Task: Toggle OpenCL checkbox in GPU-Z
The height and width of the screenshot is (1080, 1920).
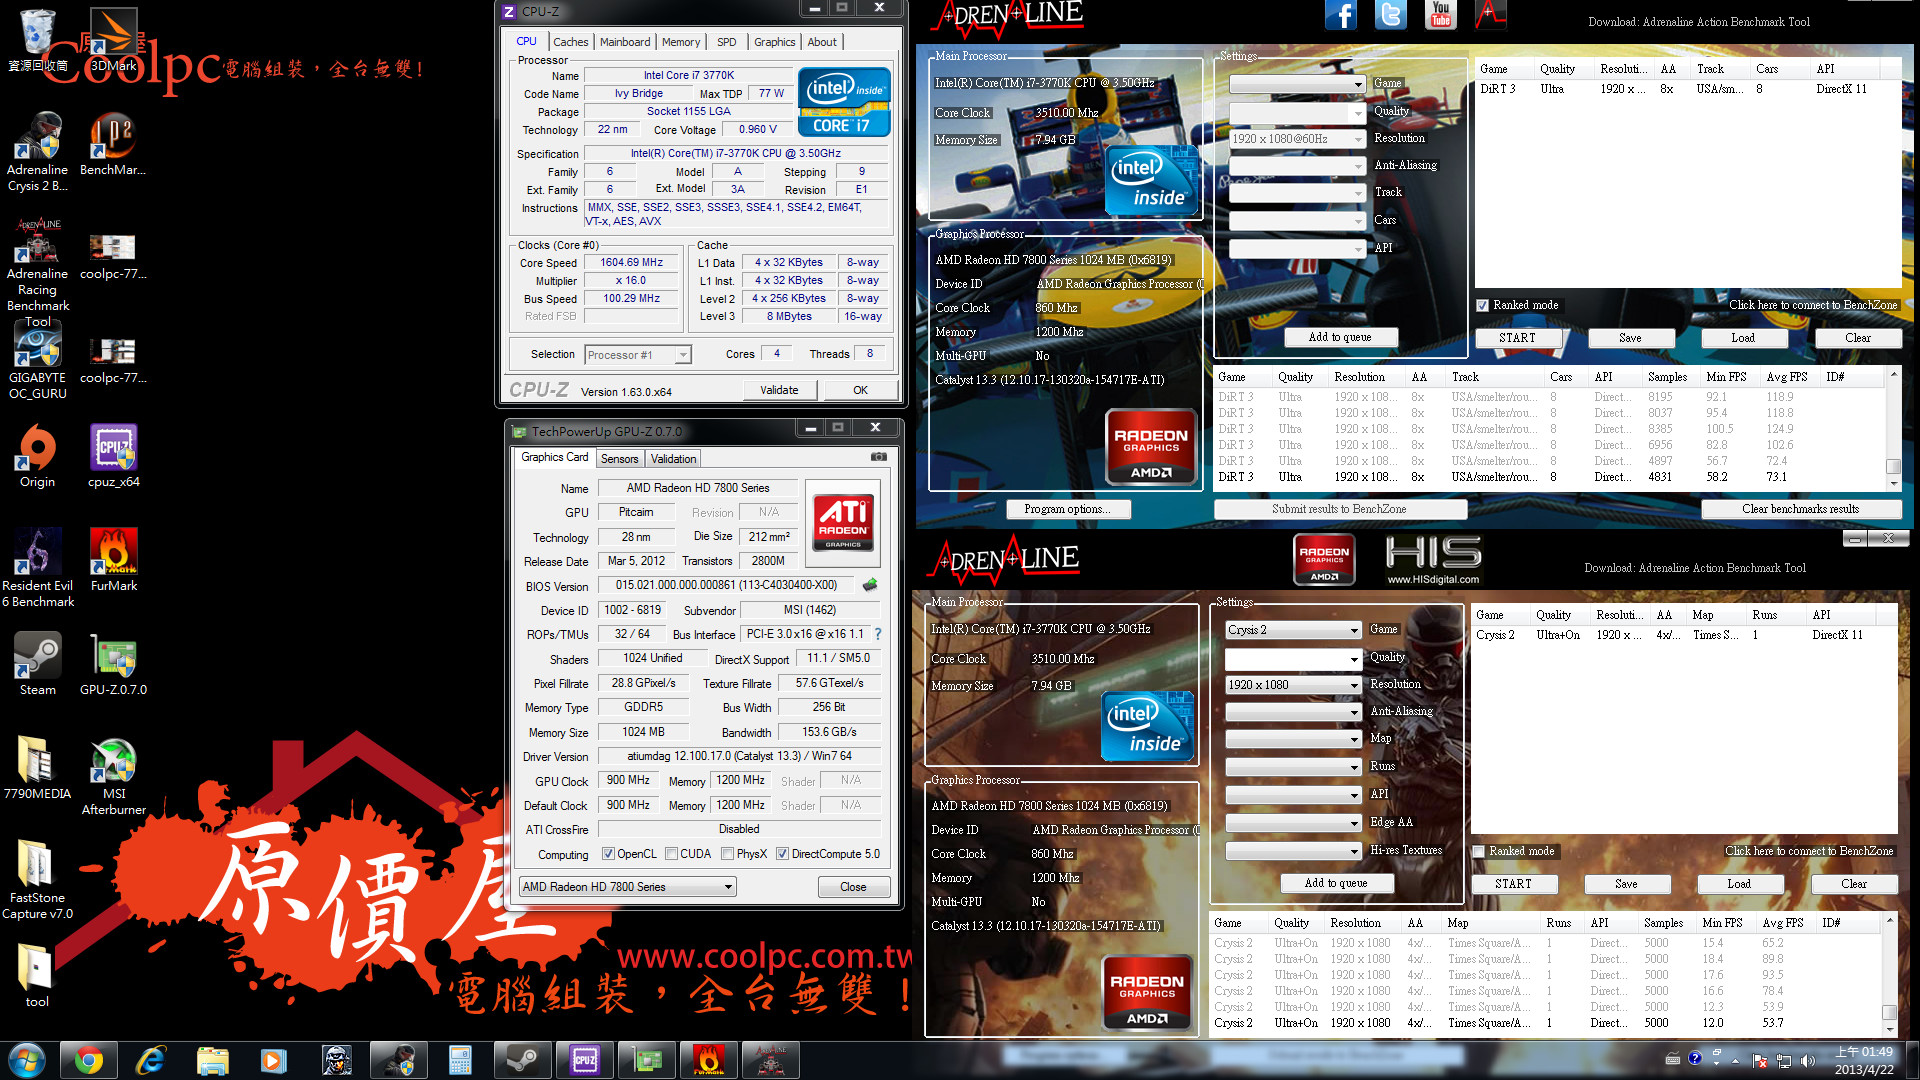Action: (x=608, y=854)
